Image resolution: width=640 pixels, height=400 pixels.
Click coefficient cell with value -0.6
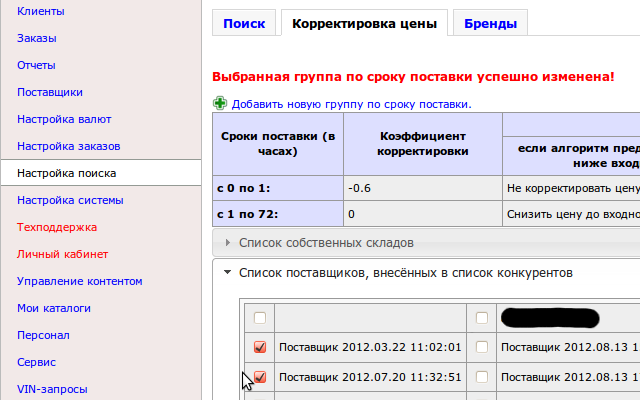(x=422, y=187)
